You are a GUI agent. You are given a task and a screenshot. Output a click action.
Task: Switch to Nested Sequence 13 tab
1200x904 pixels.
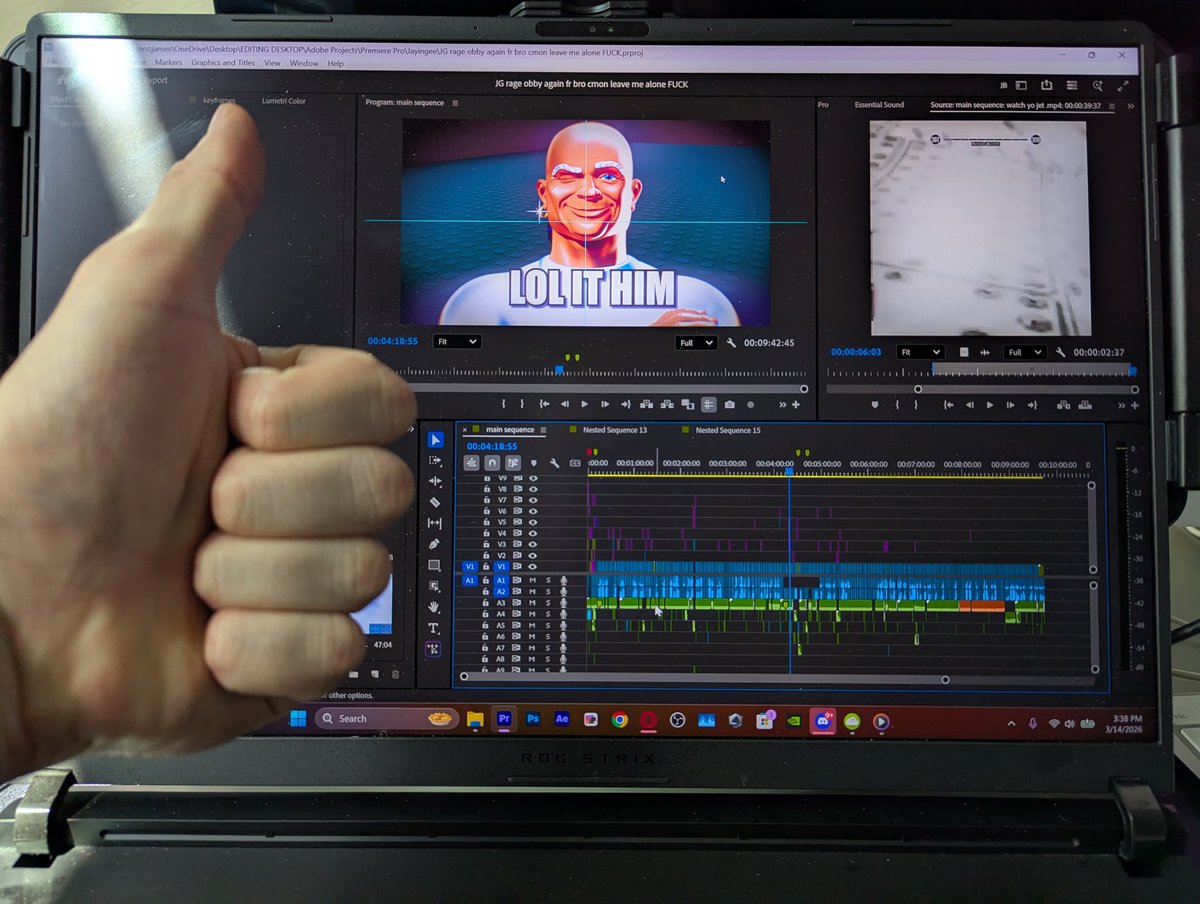point(615,430)
